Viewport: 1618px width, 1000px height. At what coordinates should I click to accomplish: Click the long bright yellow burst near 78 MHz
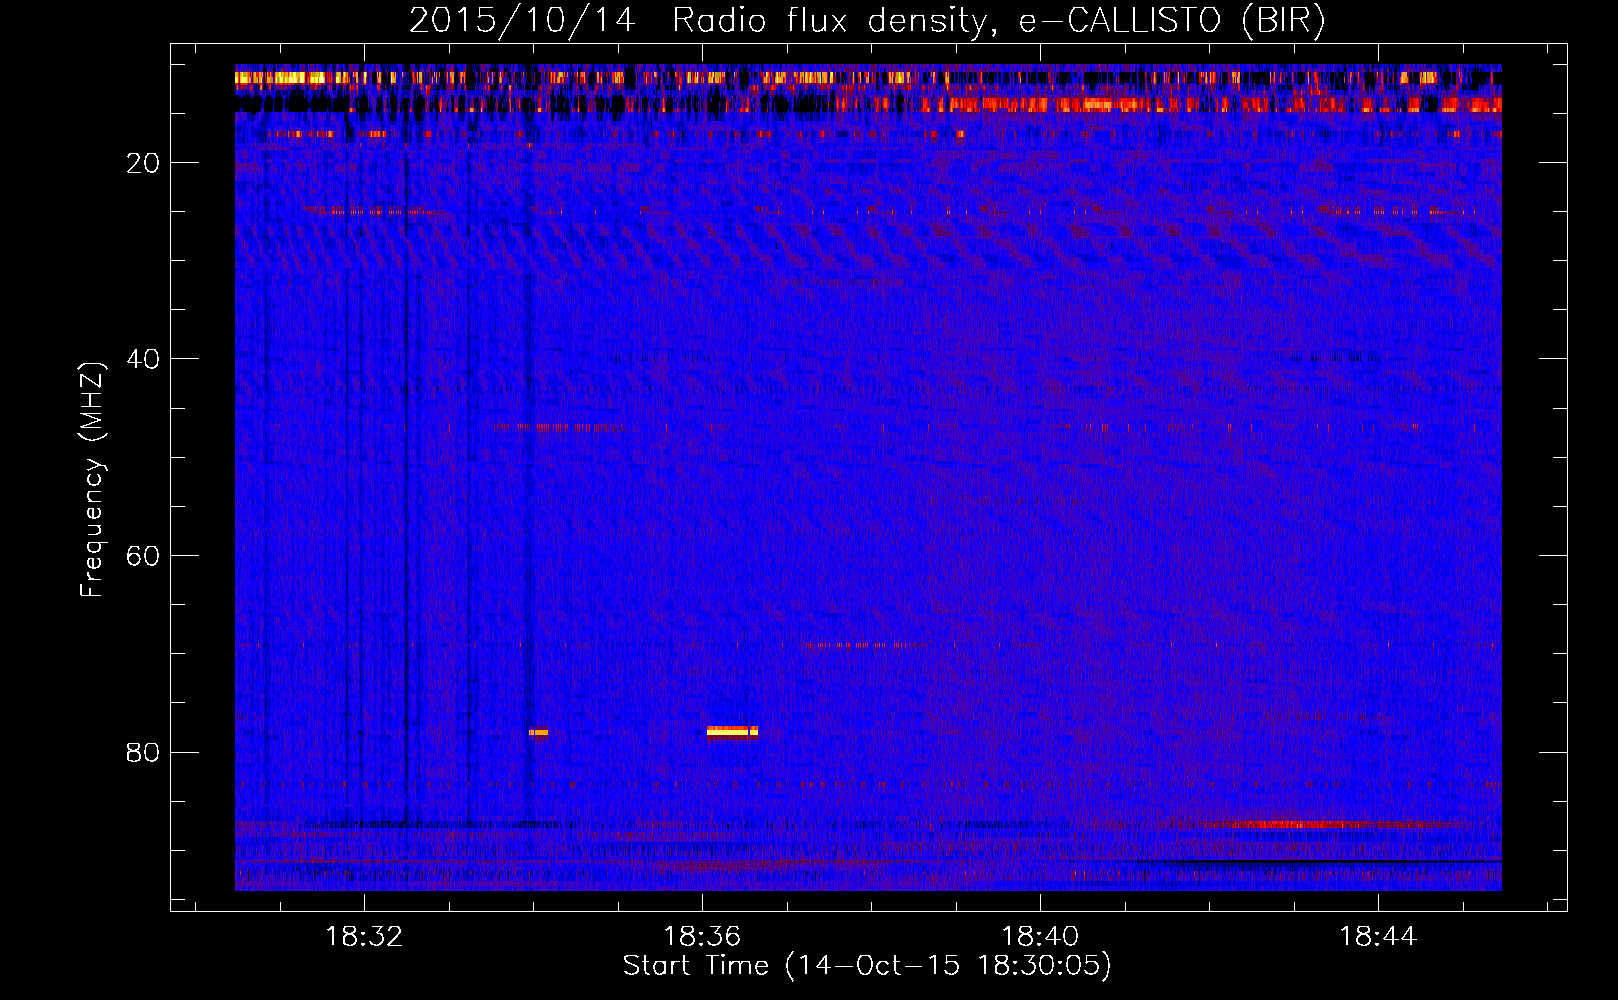pyautogui.click(x=732, y=731)
